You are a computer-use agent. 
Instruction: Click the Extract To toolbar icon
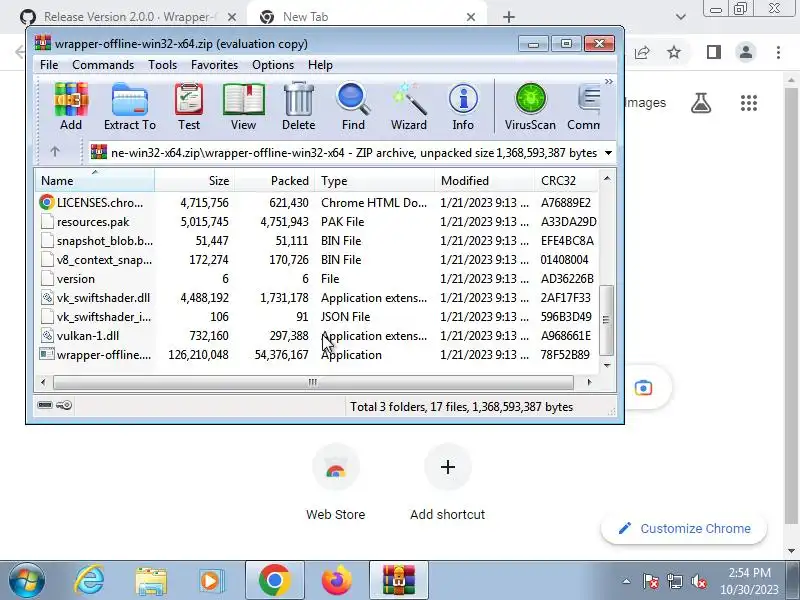tap(130, 106)
